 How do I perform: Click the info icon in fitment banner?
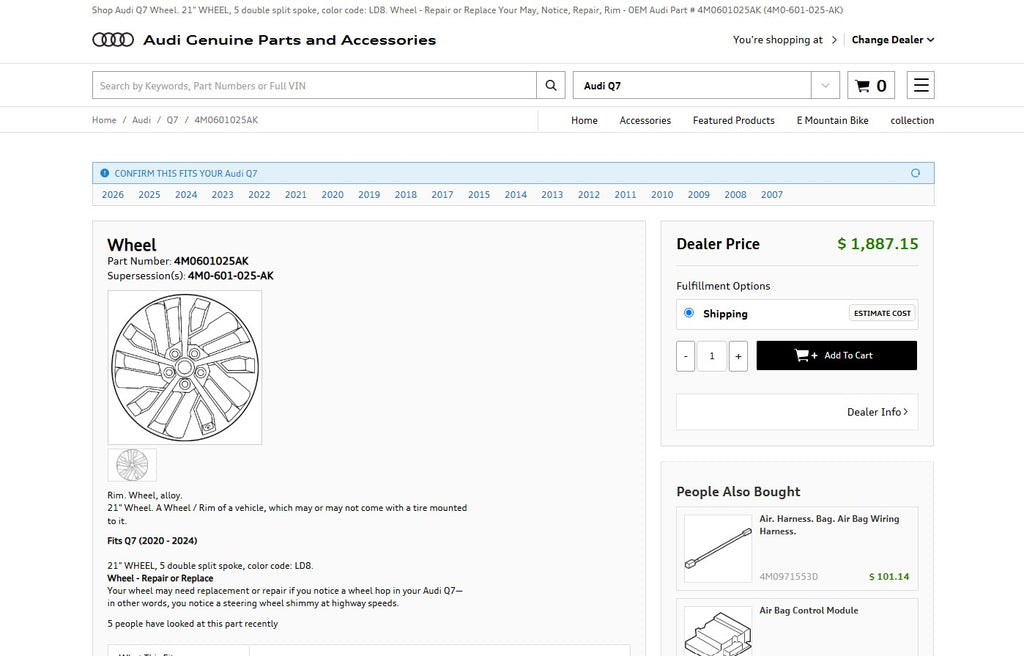(105, 173)
